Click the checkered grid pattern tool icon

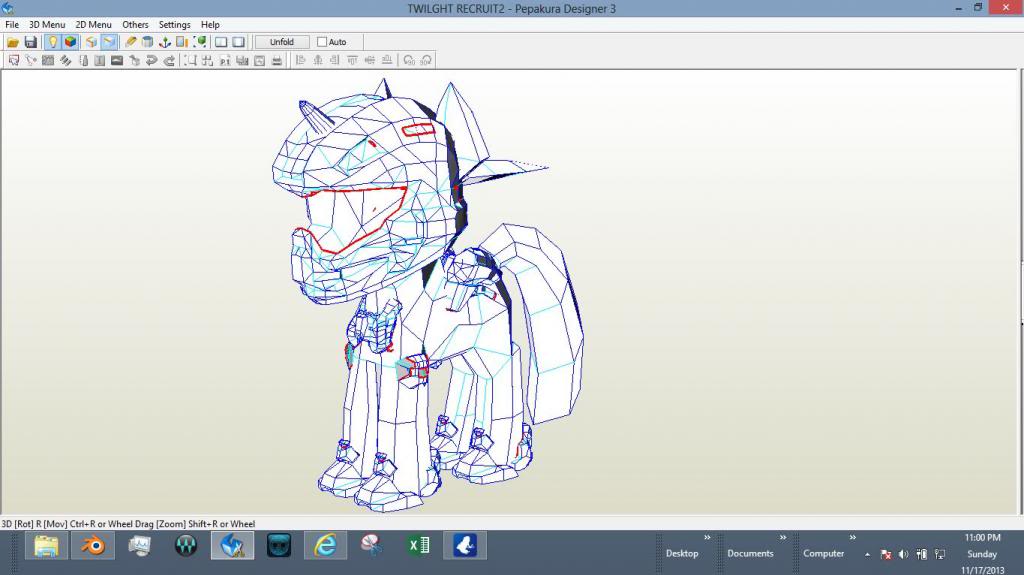48,60
